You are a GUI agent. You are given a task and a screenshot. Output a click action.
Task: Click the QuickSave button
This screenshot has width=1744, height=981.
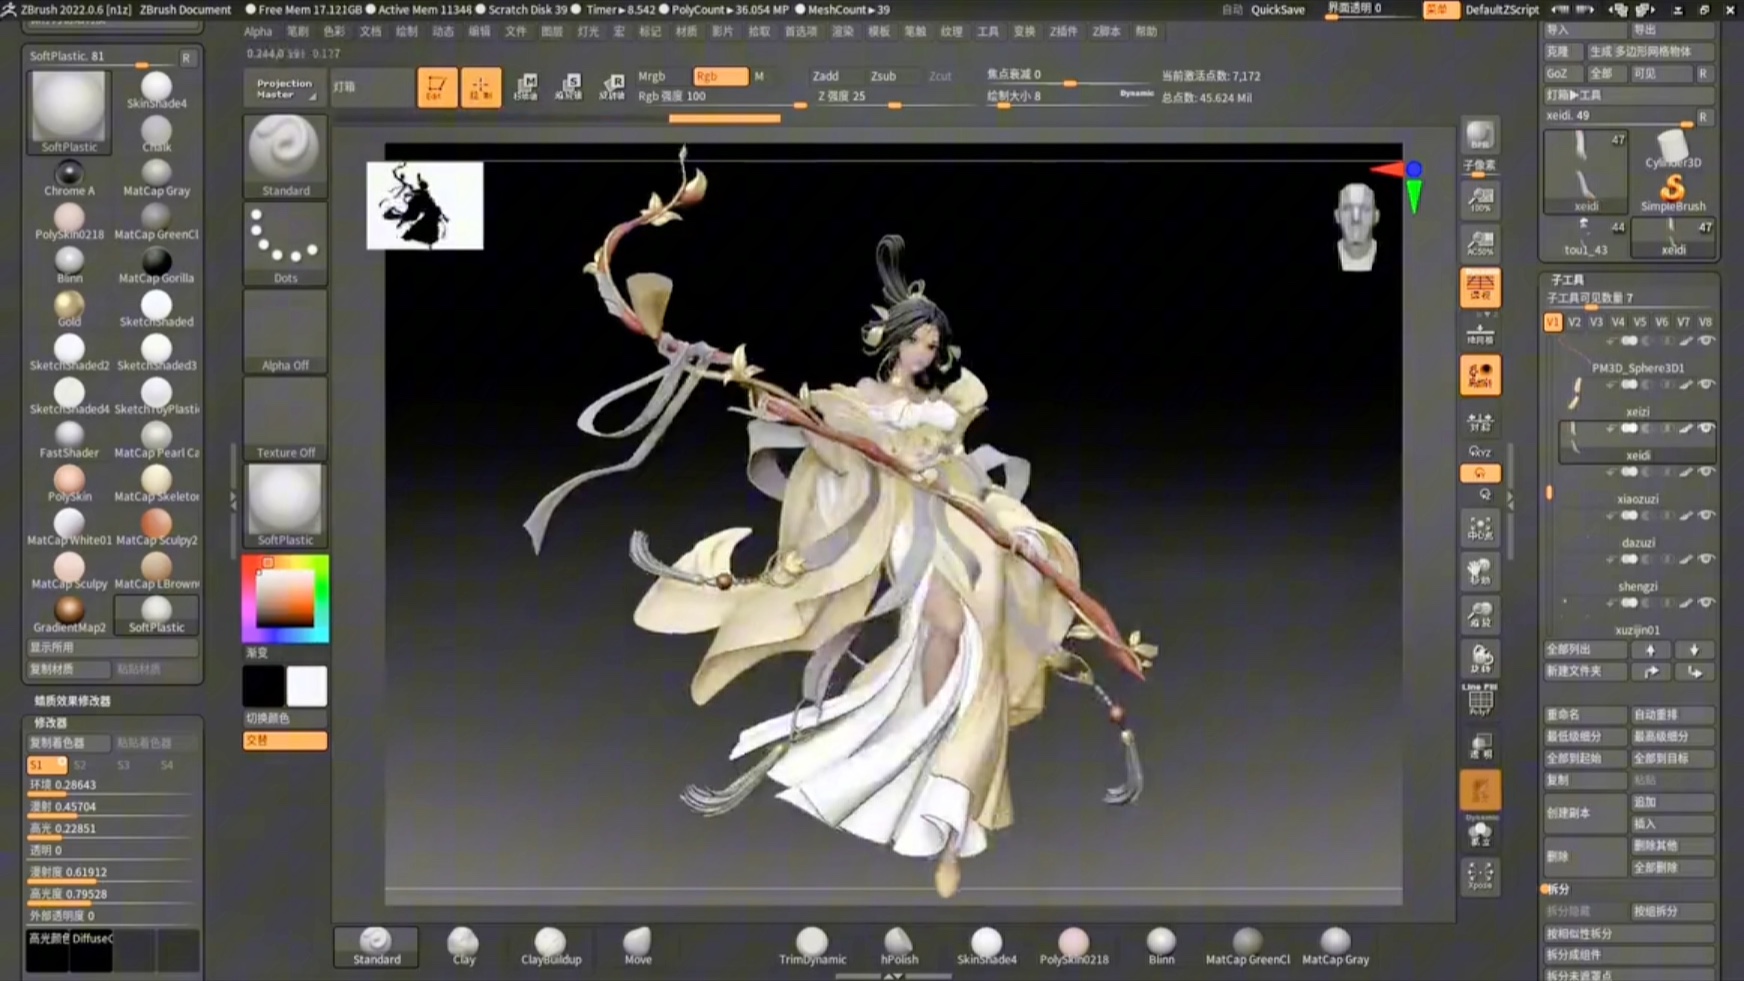coord(1278,10)
